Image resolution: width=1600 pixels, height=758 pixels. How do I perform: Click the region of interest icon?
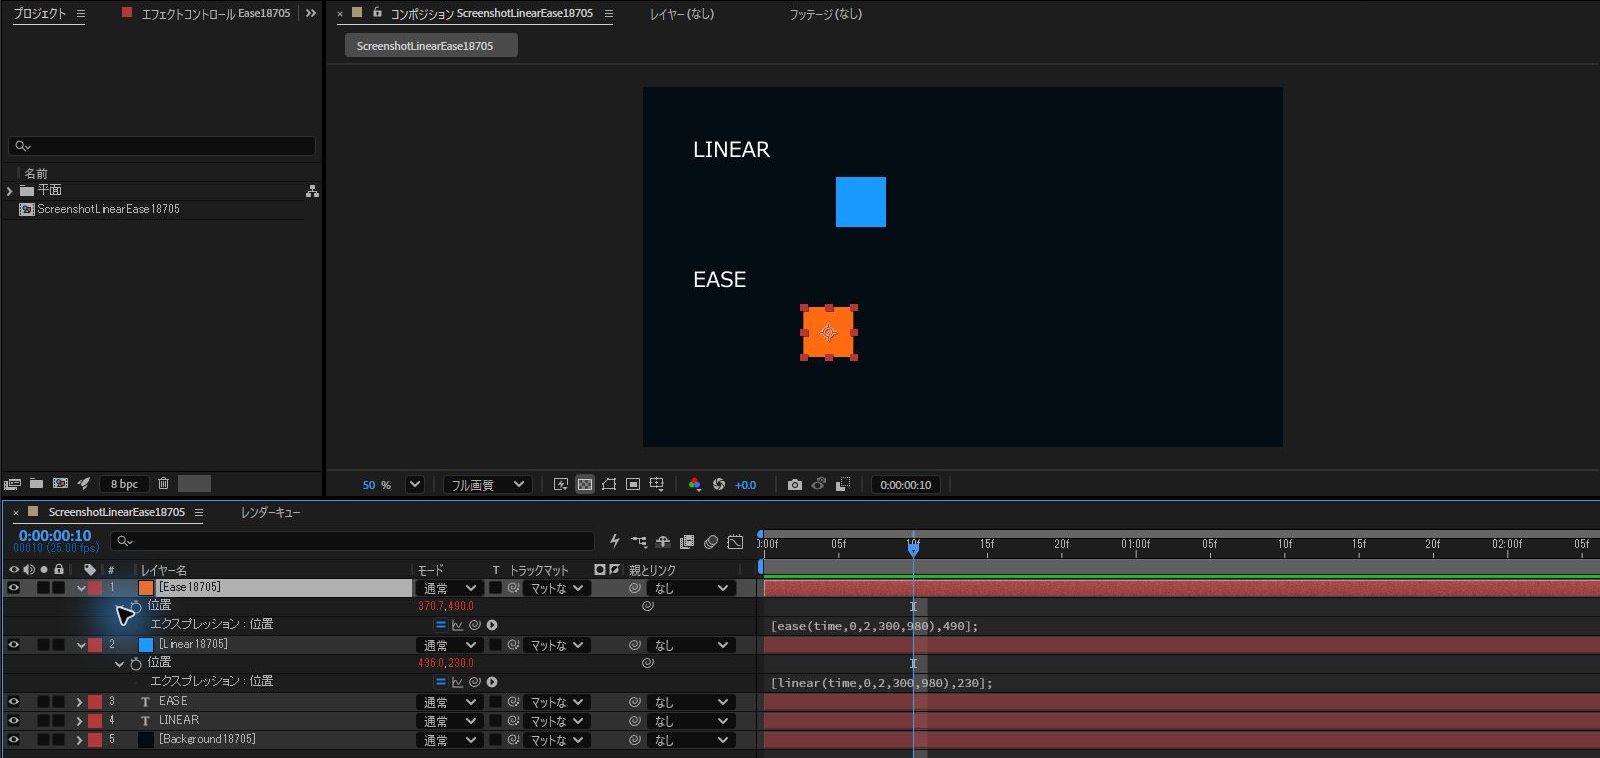[633, 485]
